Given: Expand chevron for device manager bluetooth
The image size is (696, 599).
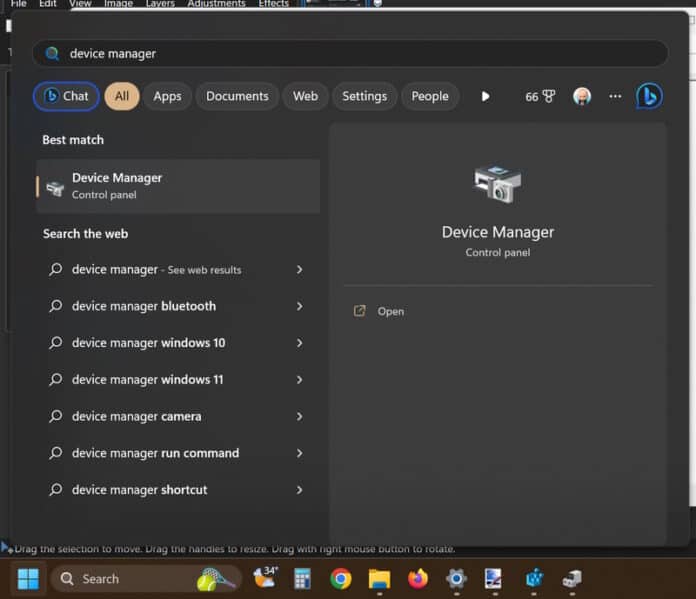Looking at the screenshot, I should pyautogui.click(x=300, y=306).
